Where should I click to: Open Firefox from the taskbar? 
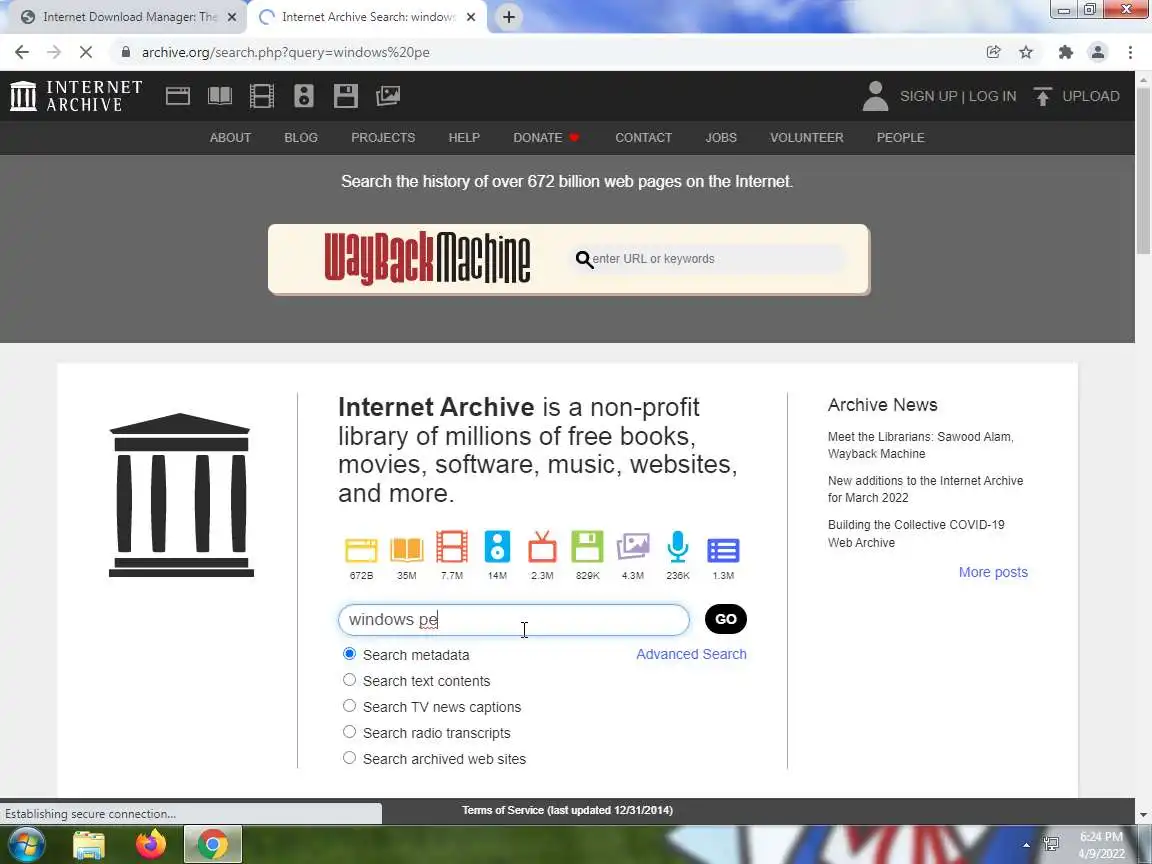151,844
